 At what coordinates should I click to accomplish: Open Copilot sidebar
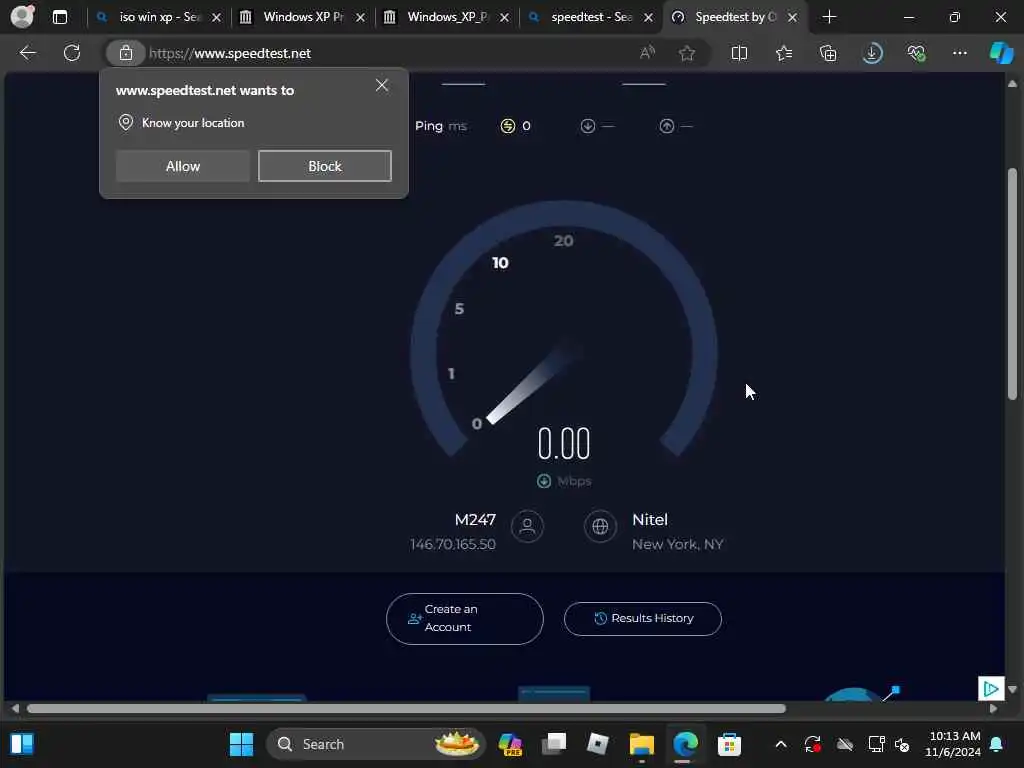pos(1001,53)
